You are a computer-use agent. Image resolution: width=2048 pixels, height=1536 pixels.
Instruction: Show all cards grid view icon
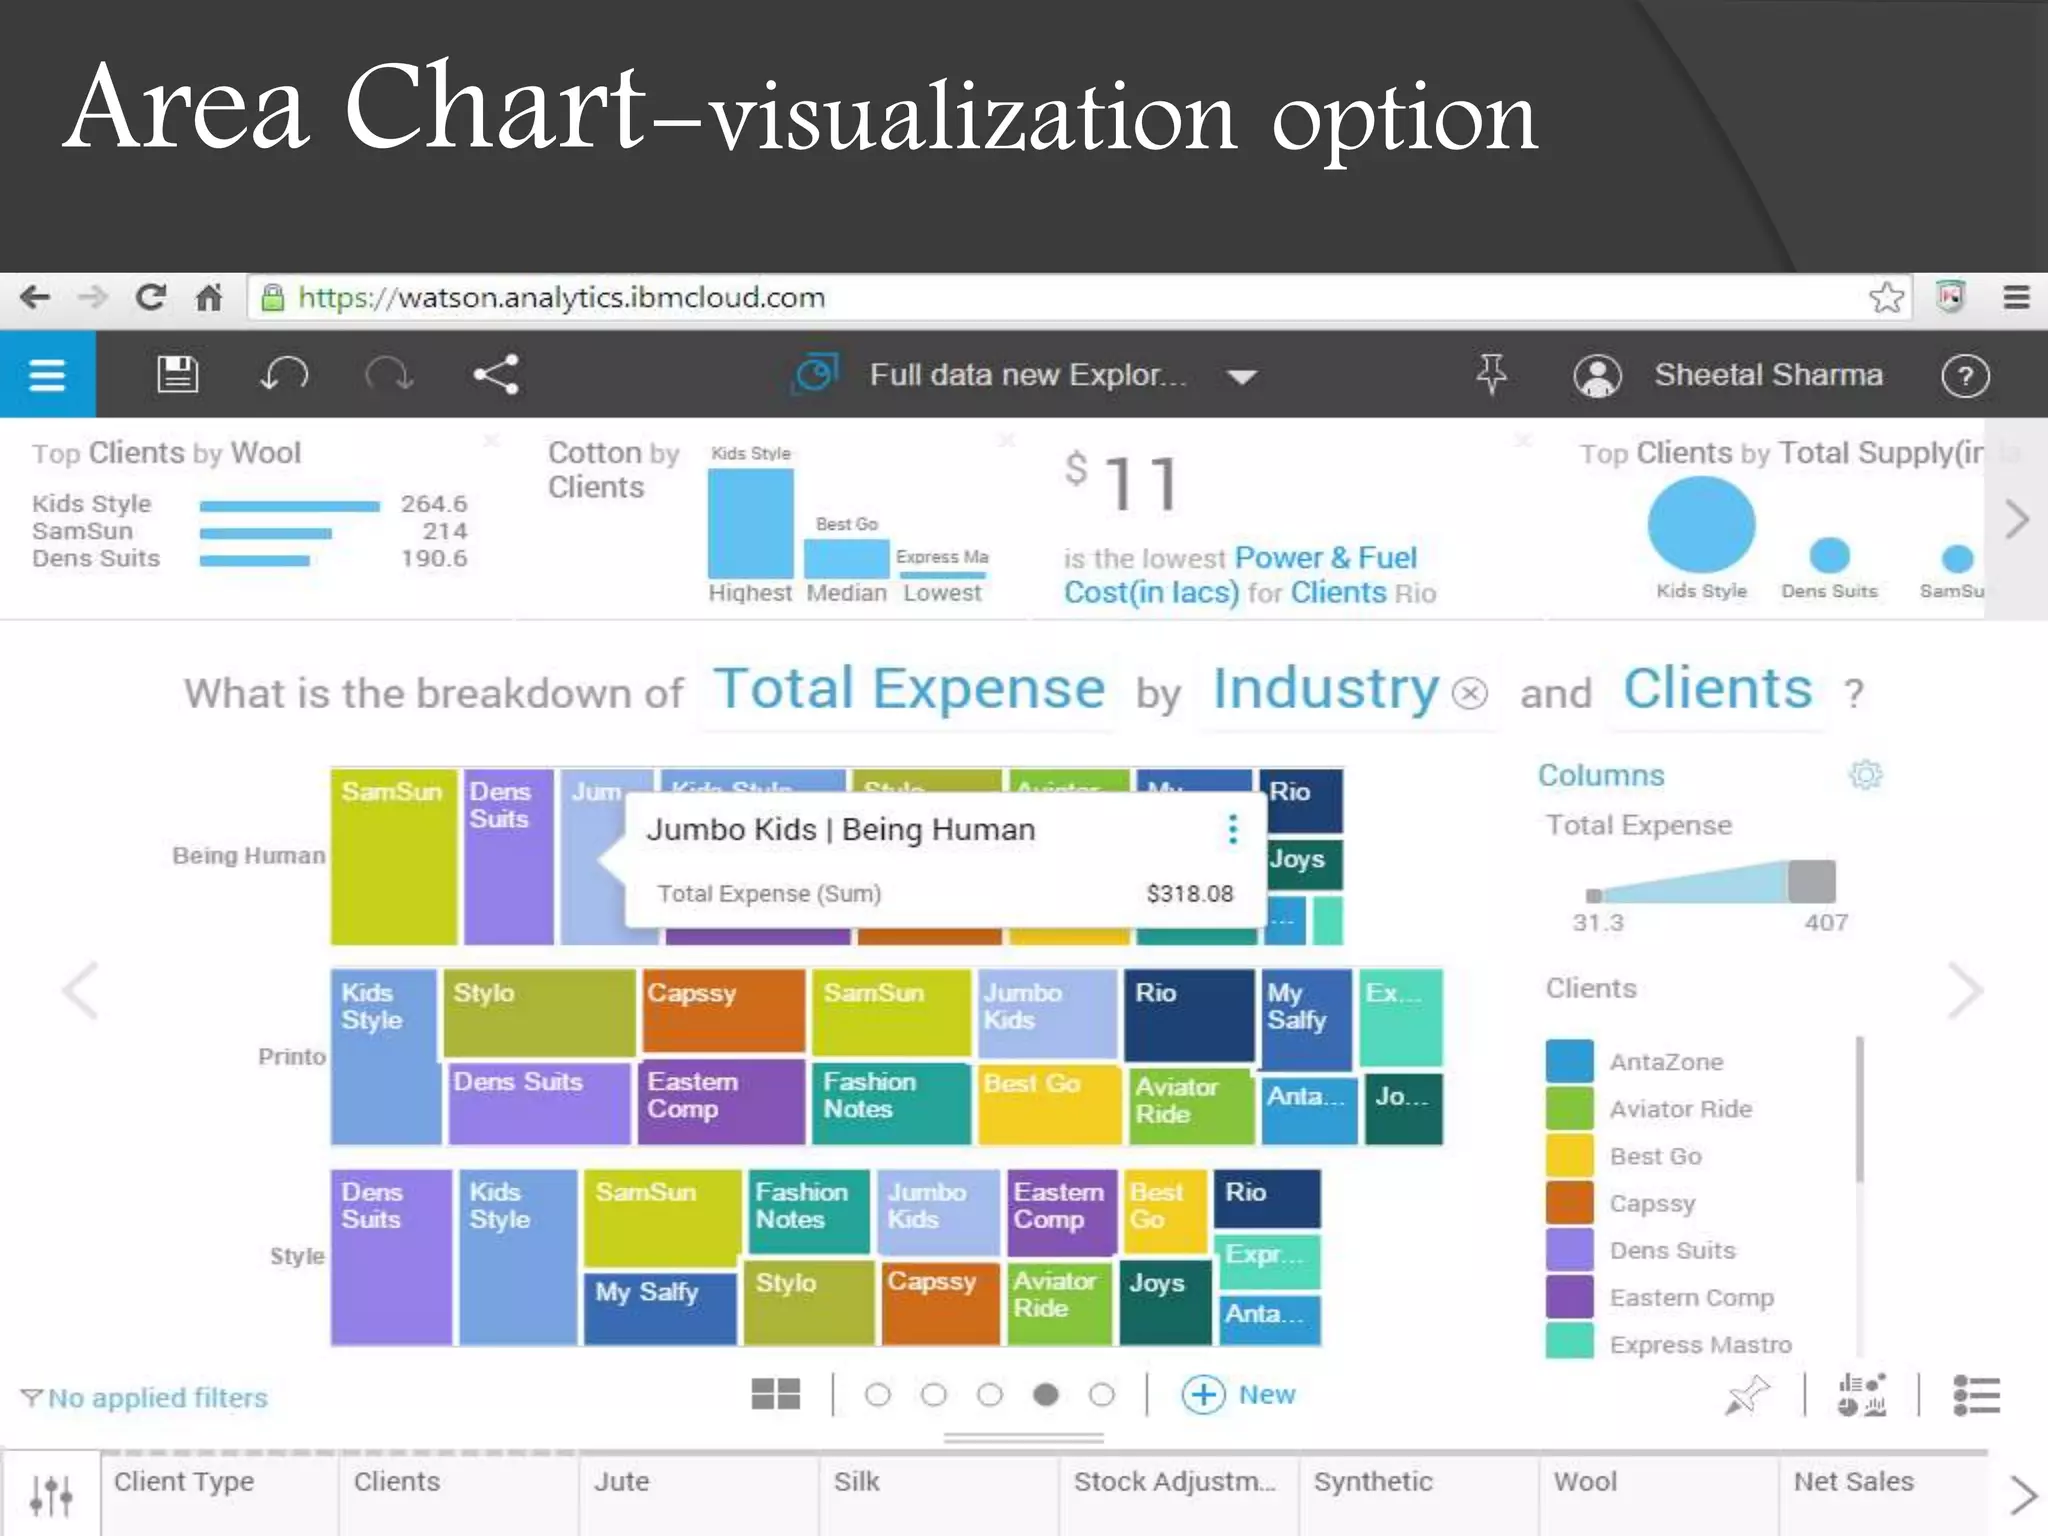pos(776,1394)
